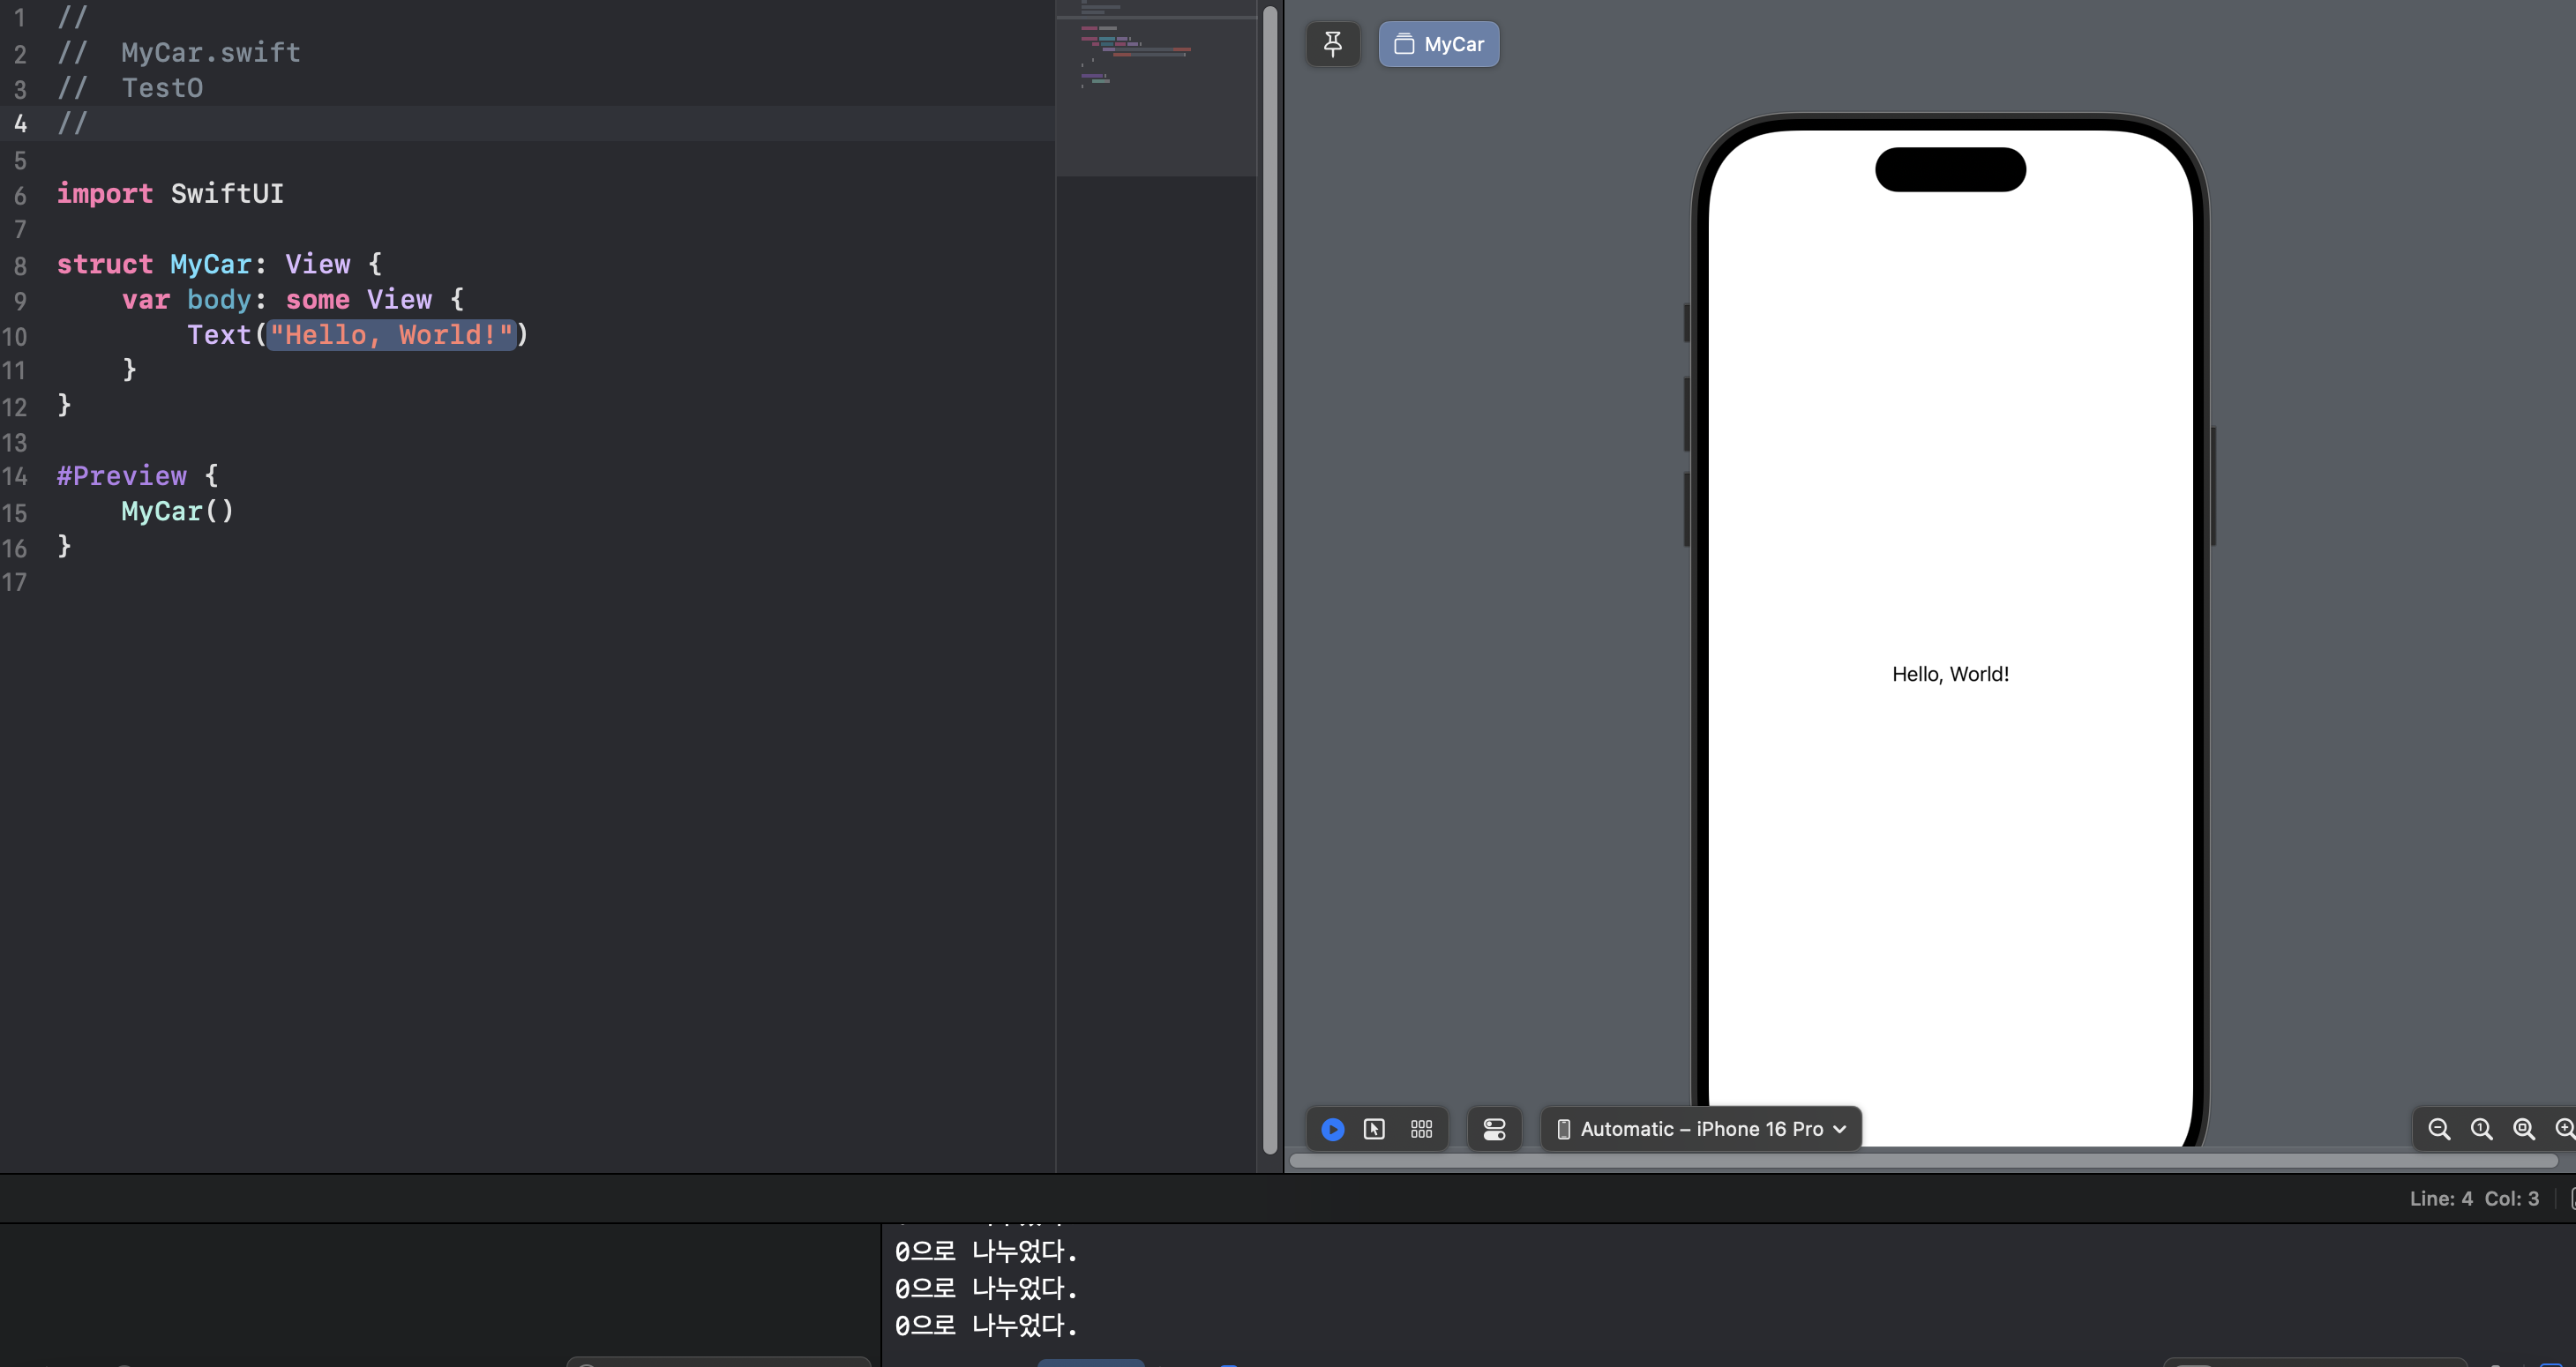Viewport: 2576px width, 1367px height.
Task: Click the editor vertical scrollbar
Action: click(1270, 580)
